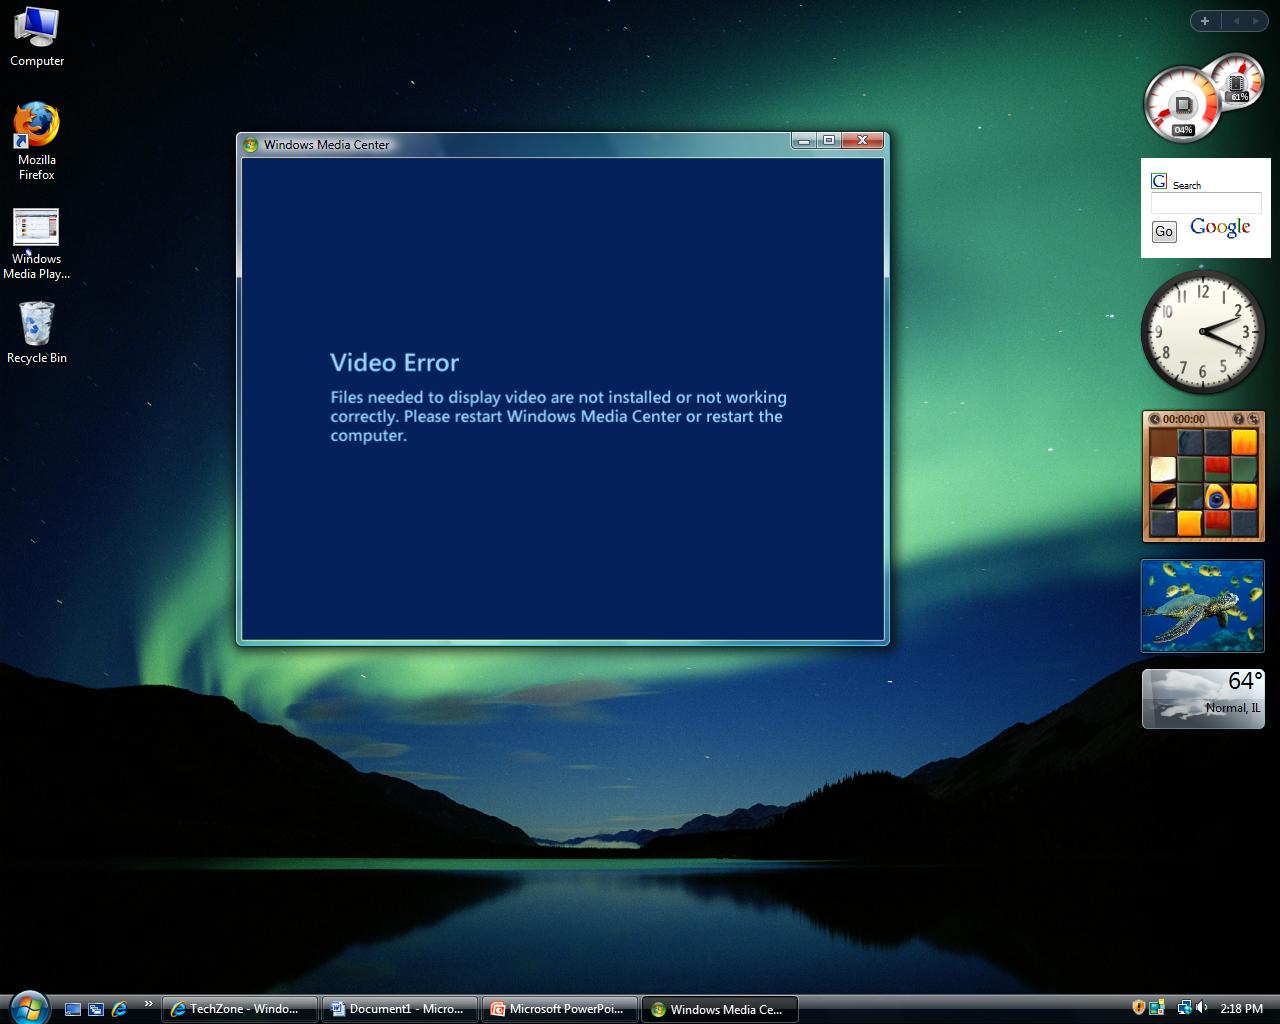
Task: Click inside the Google search input field
Action: (1204, 203)
